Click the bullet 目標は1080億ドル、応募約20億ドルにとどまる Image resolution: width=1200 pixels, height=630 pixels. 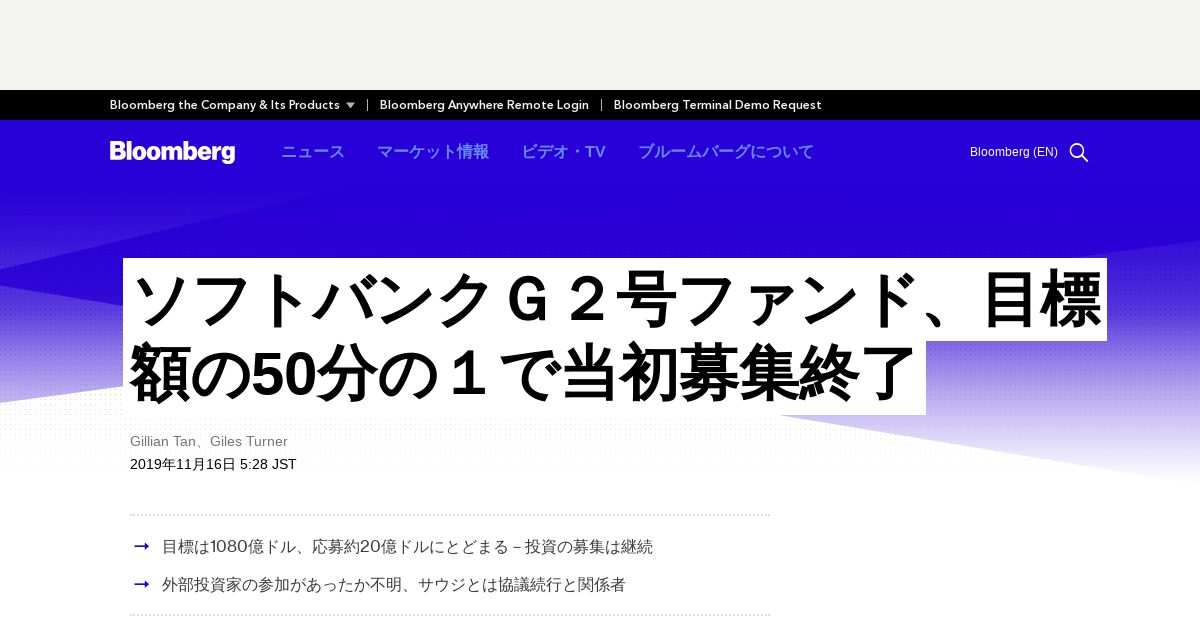(407, 547)
